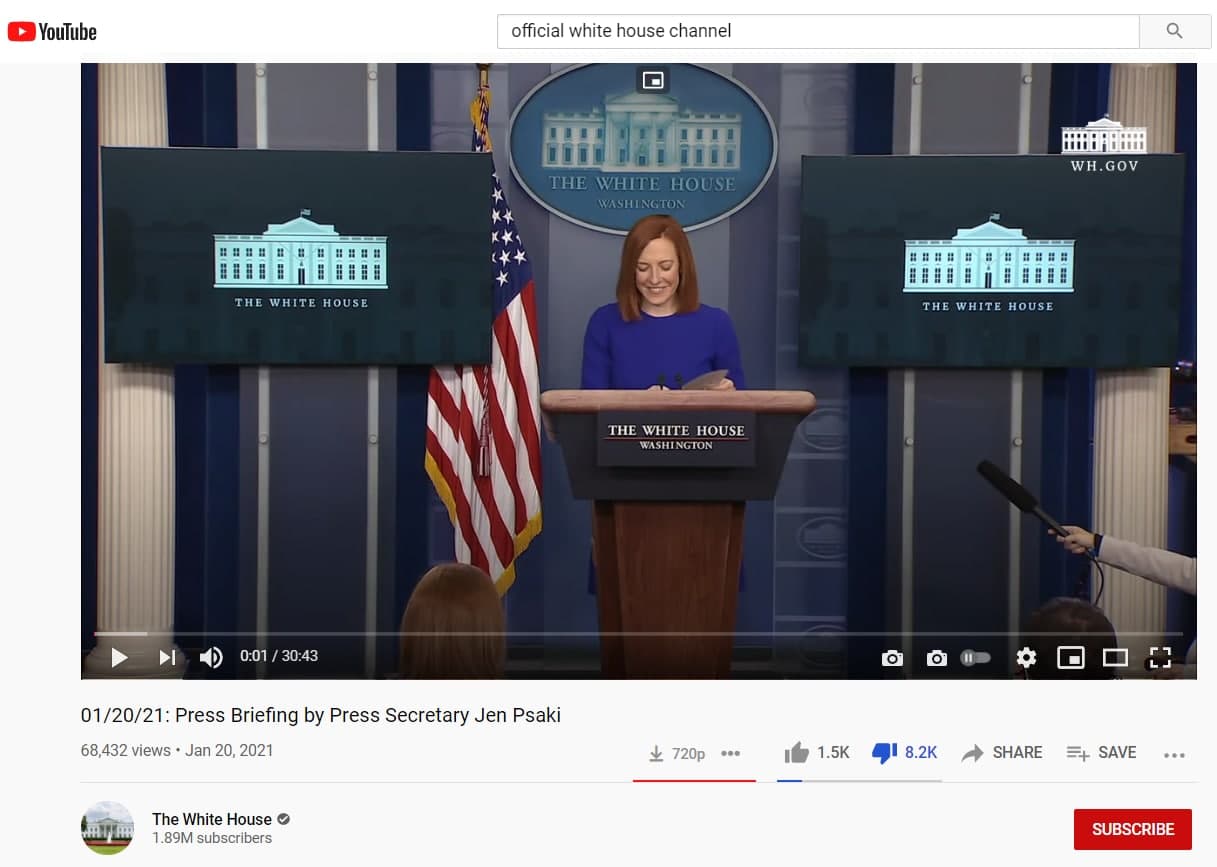Toggle the autoplay switch in player
The image size is (1217, 867).
pos(975,657)
